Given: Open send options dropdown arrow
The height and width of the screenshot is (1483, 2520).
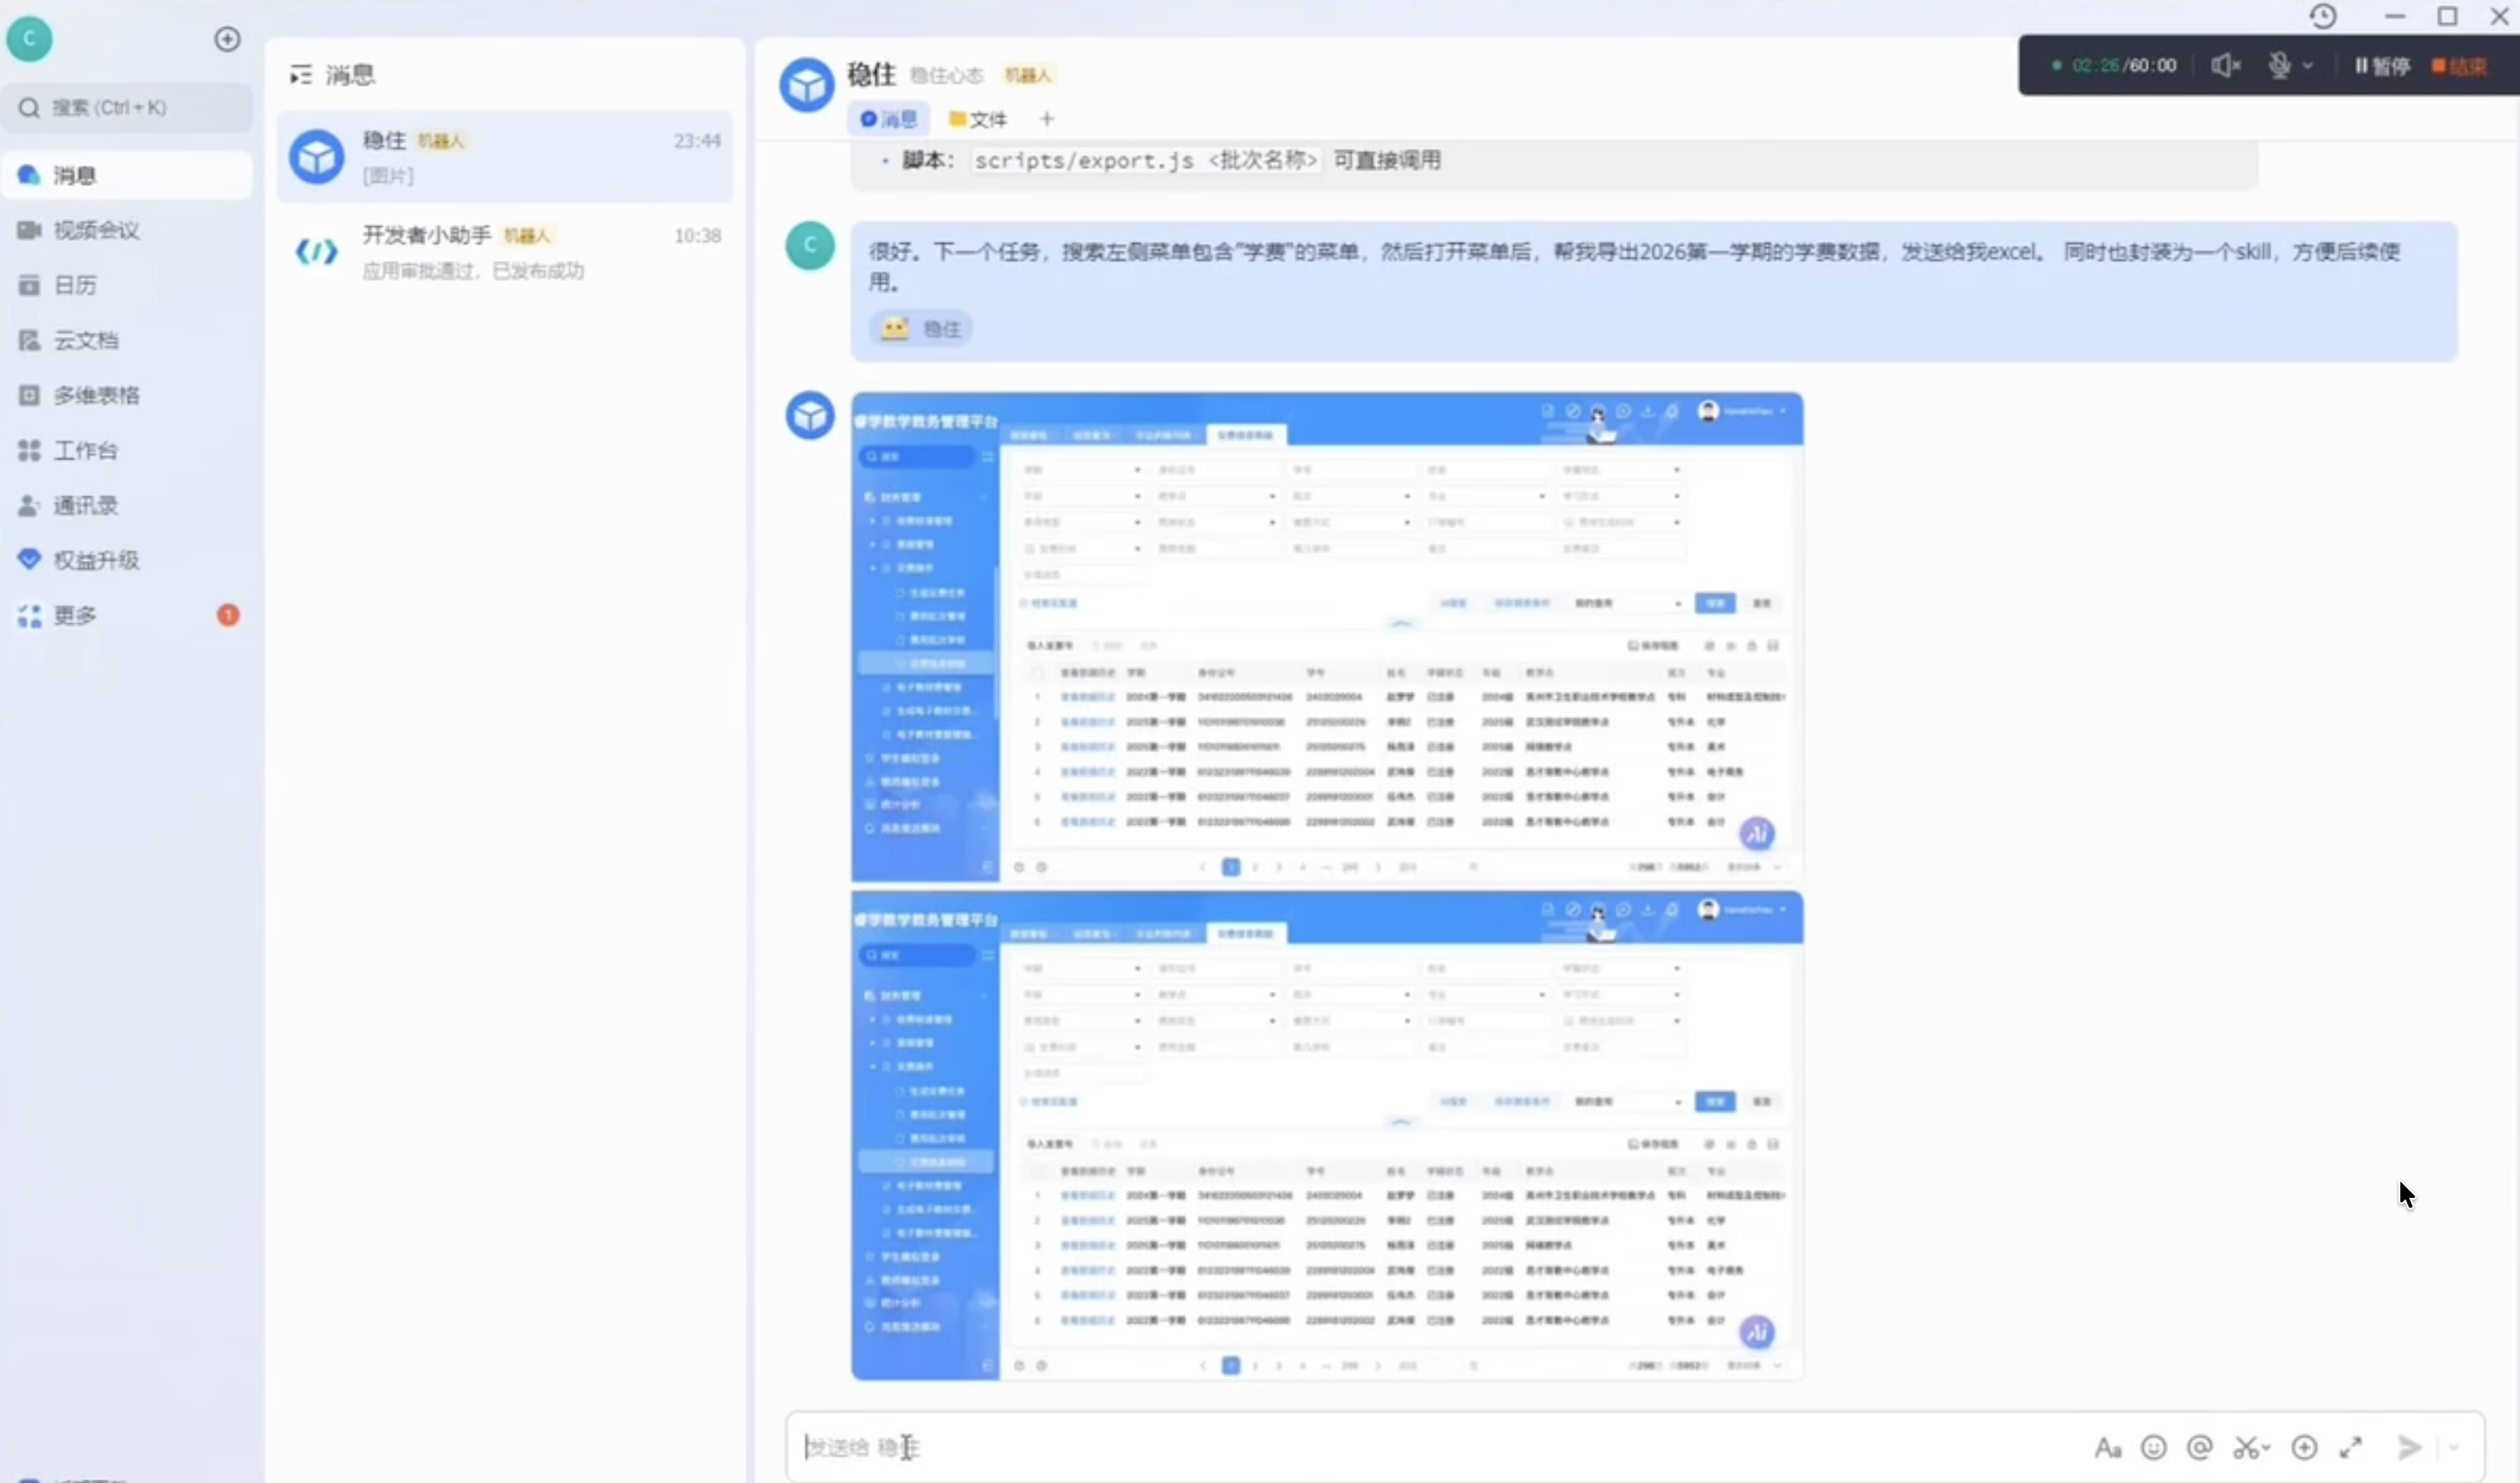Looking at the screenshot, I should 2453,1447.
